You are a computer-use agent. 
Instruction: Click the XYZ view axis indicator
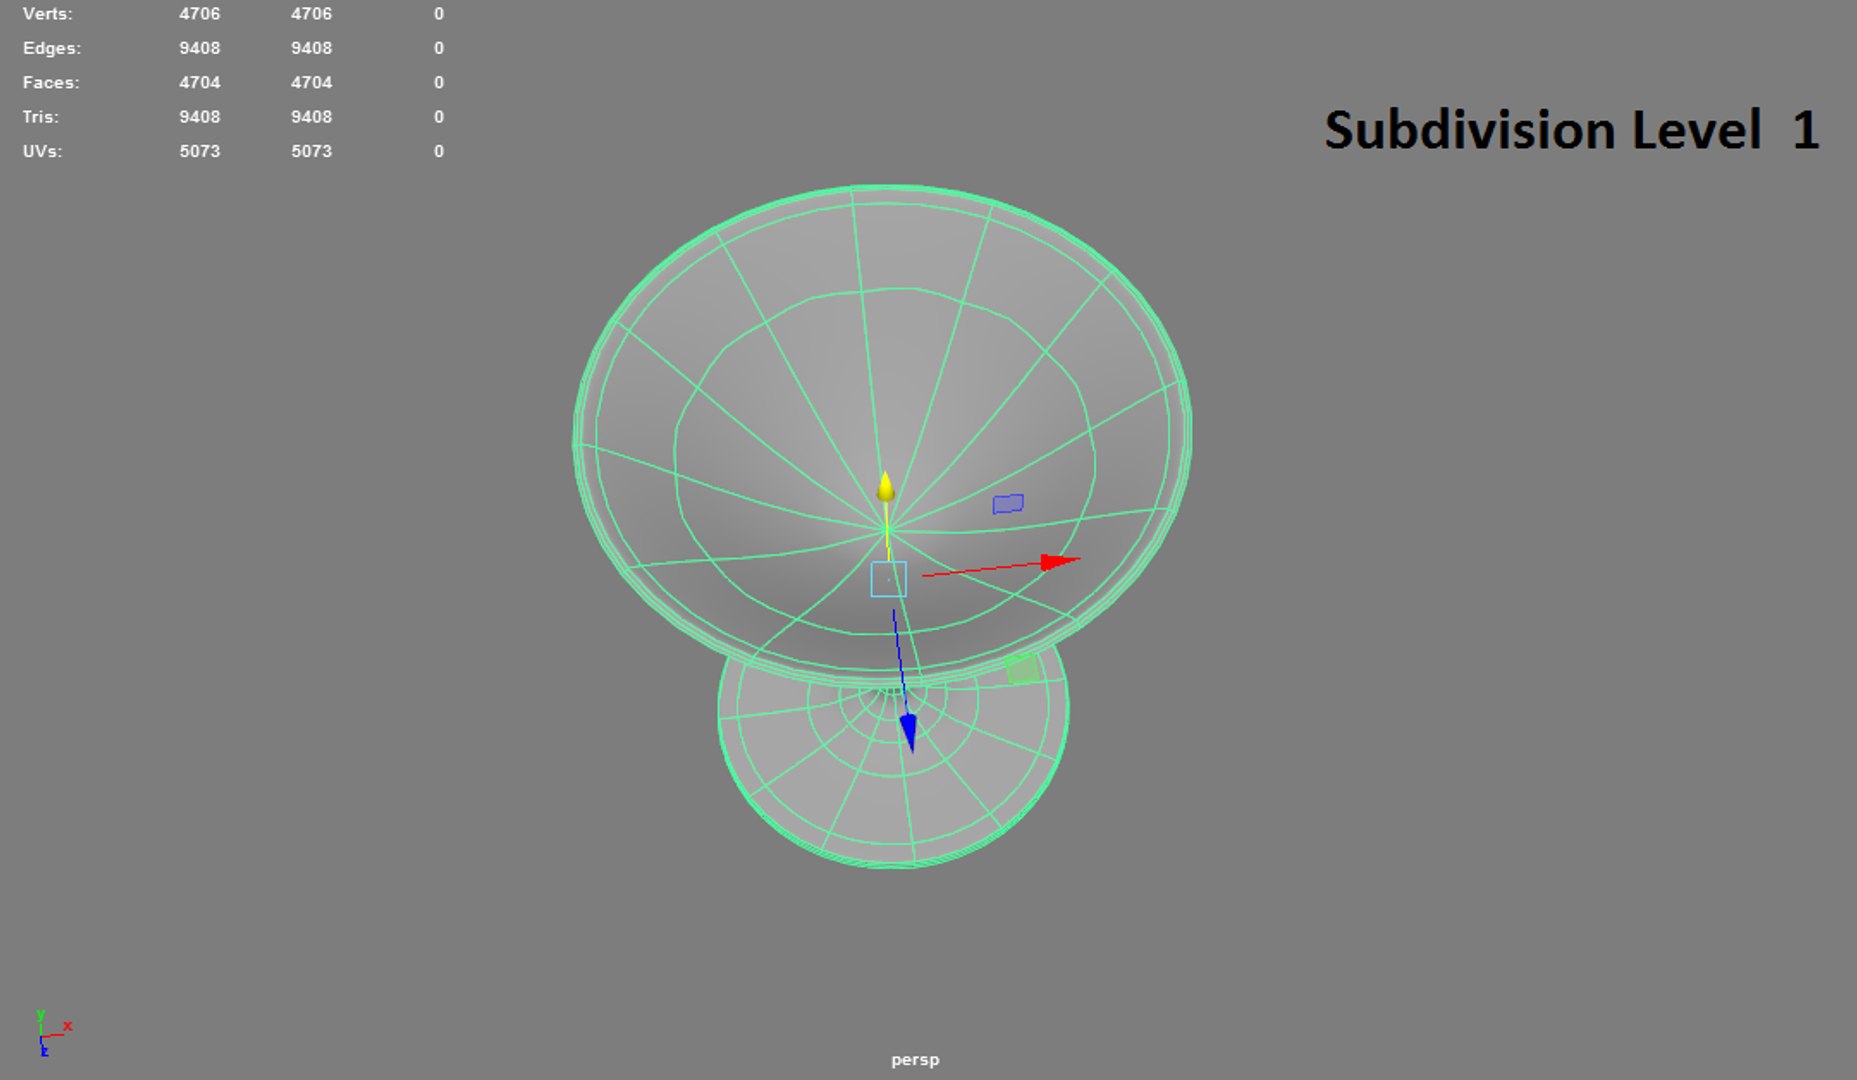[x=52, y=1033]
